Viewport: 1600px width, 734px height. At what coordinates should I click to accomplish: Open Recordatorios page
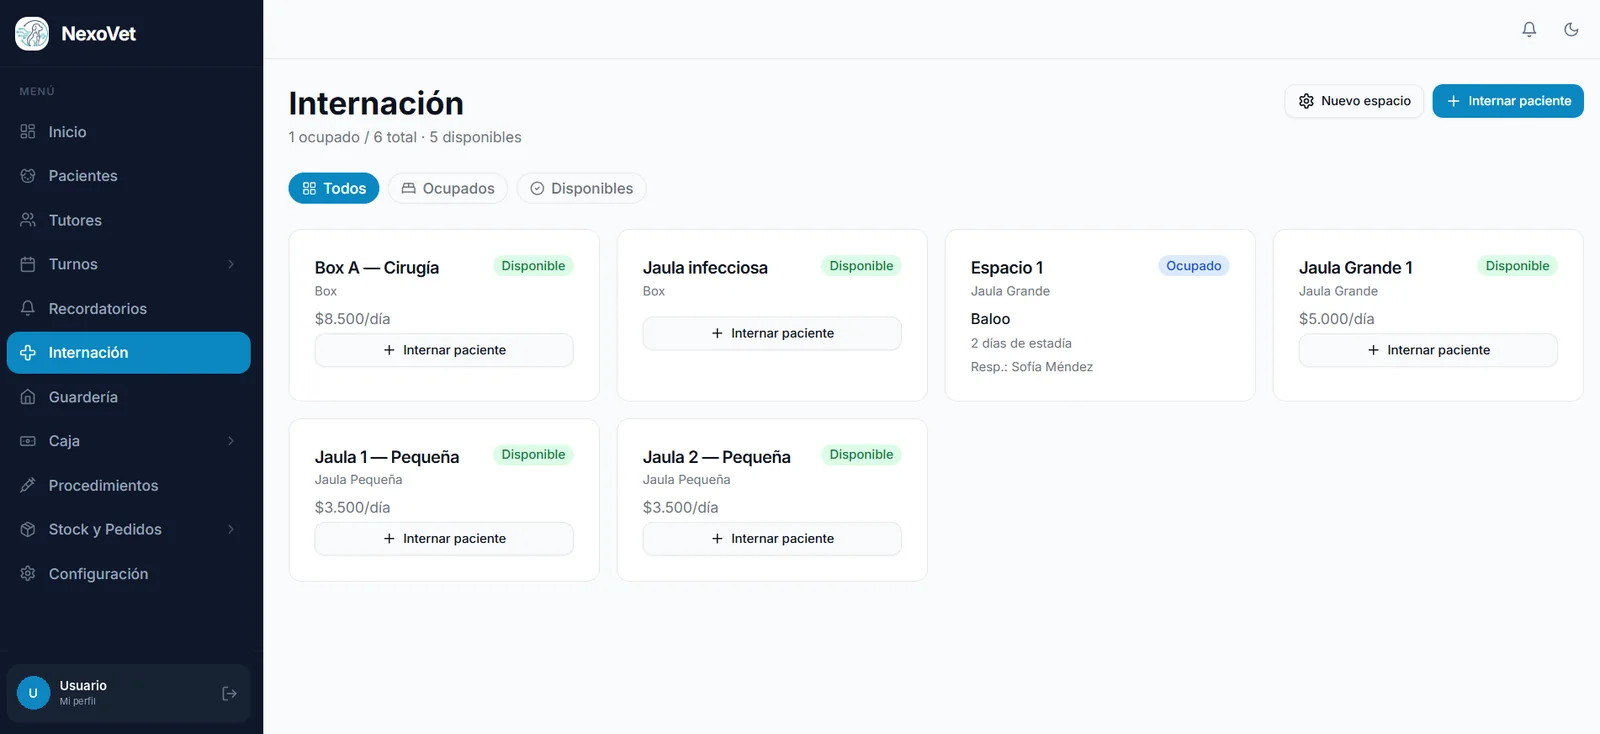pos(128,308)
